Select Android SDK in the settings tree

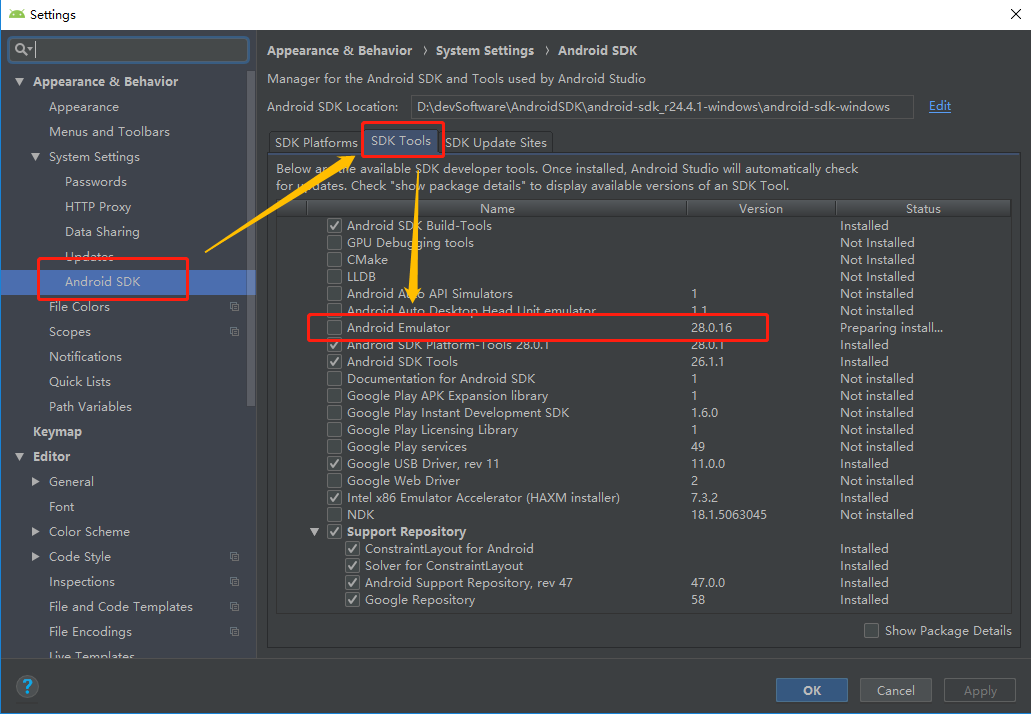click(103, 281)
